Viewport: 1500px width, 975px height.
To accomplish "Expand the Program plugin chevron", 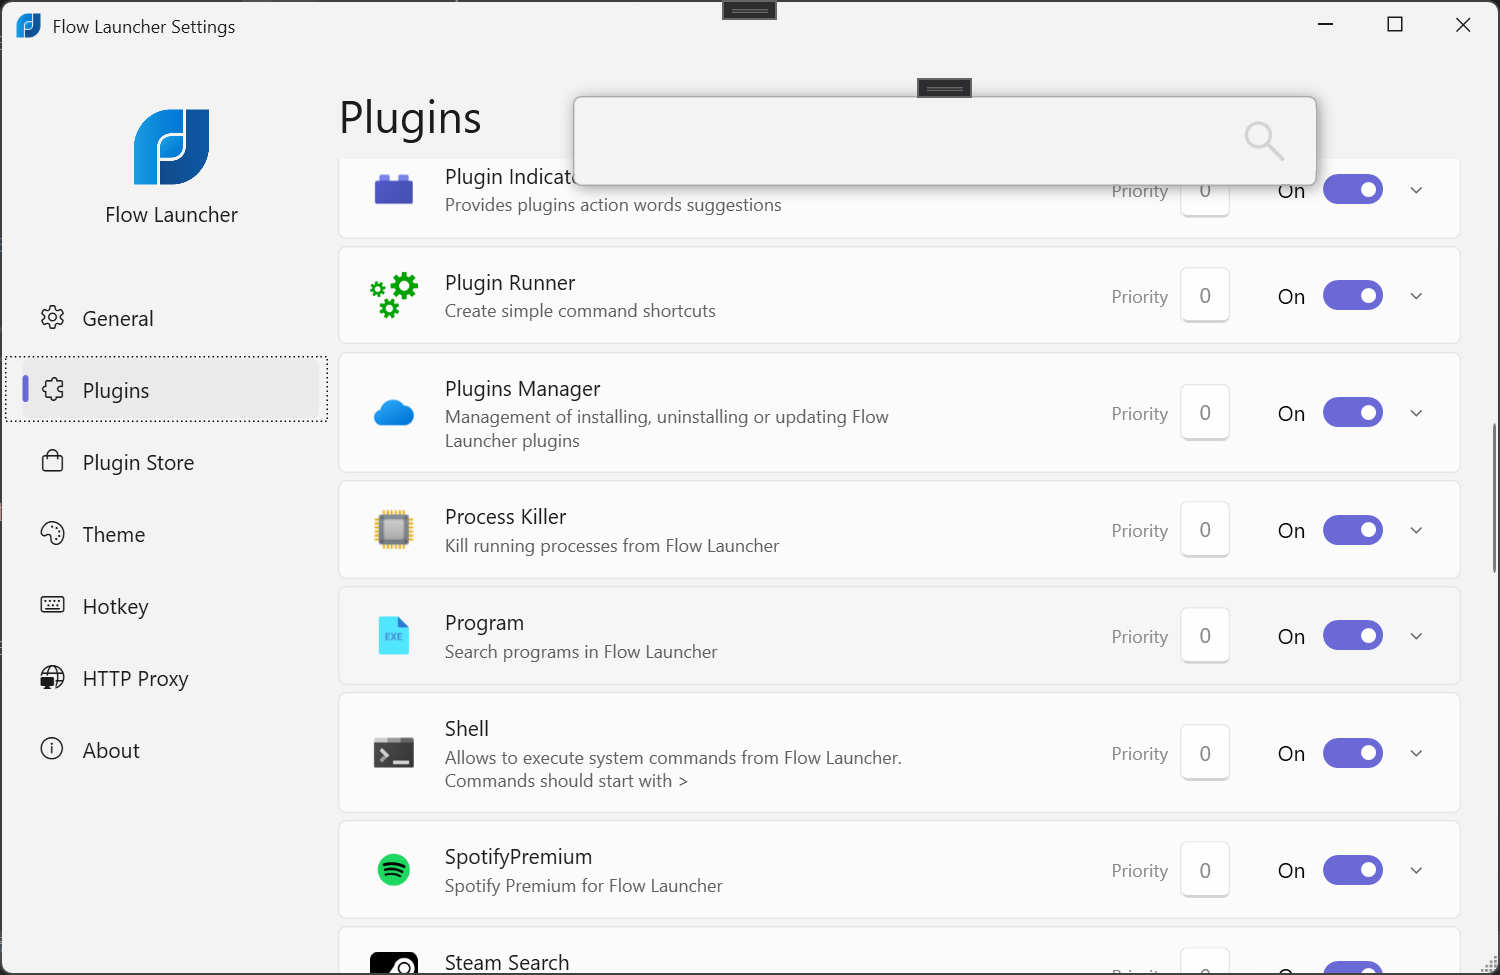I will click(1416, 636).
